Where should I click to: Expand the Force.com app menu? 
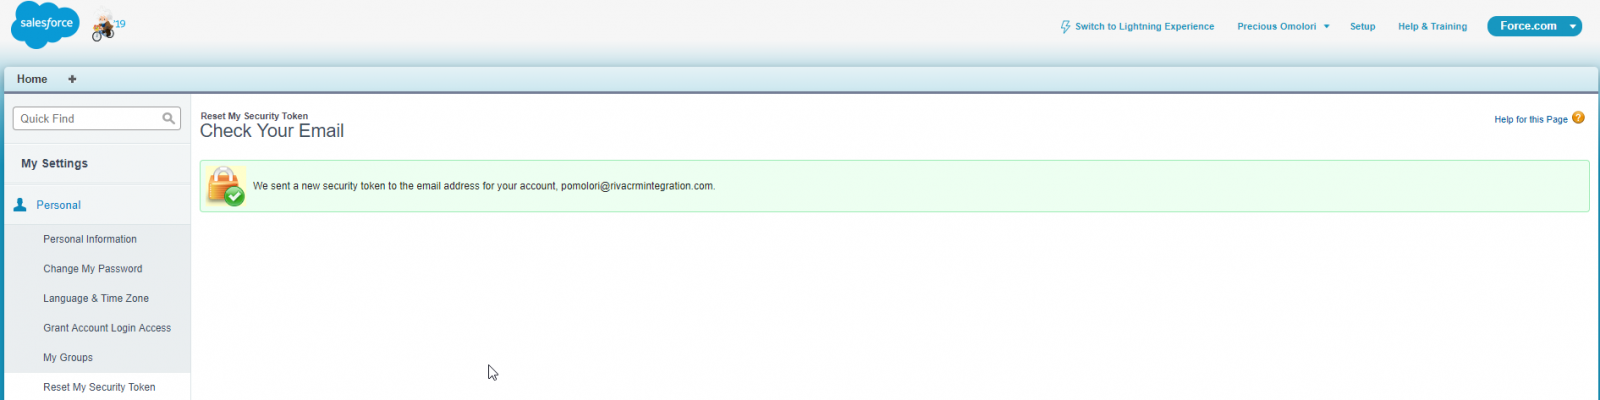pos(1534,26)
